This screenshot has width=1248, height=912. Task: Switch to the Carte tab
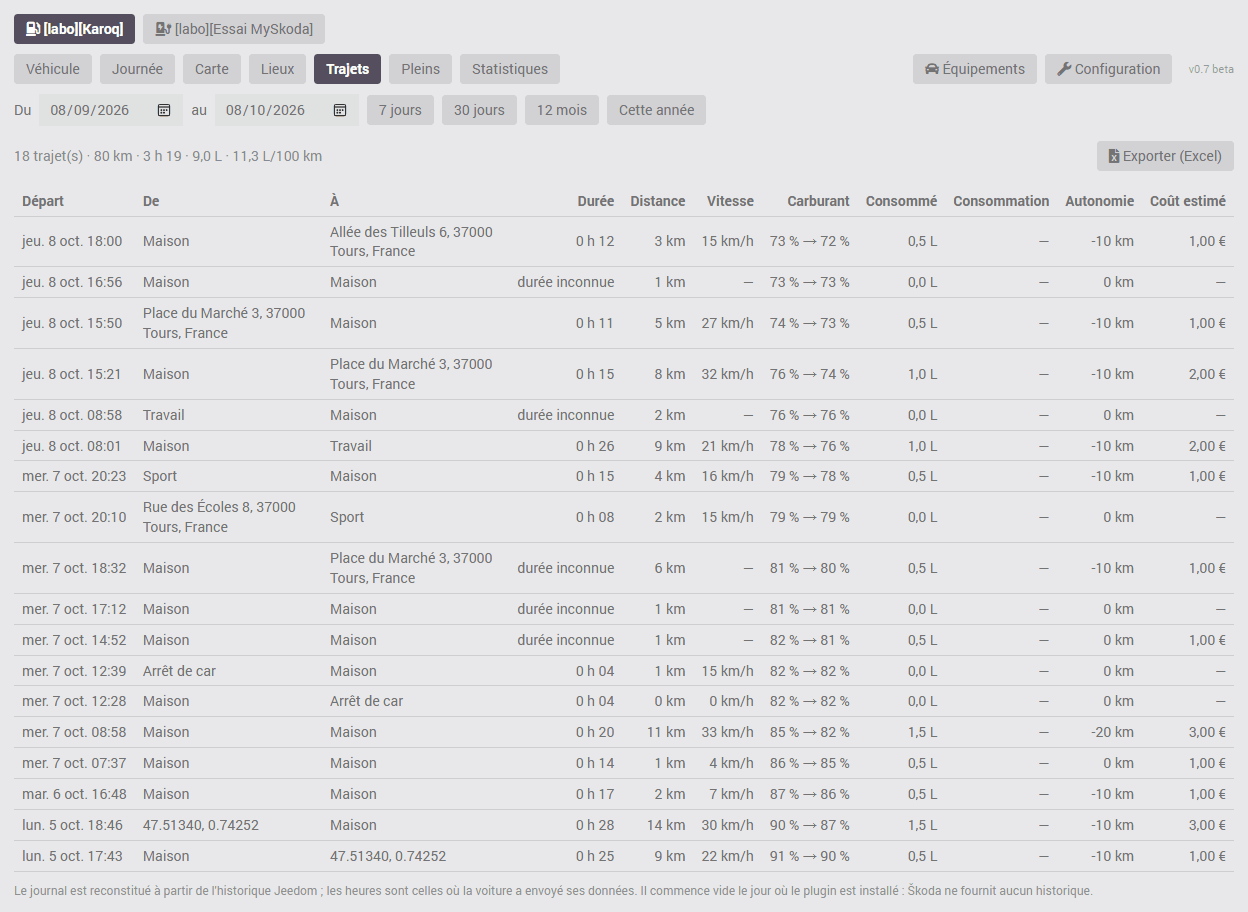click(x=212, y=69)
